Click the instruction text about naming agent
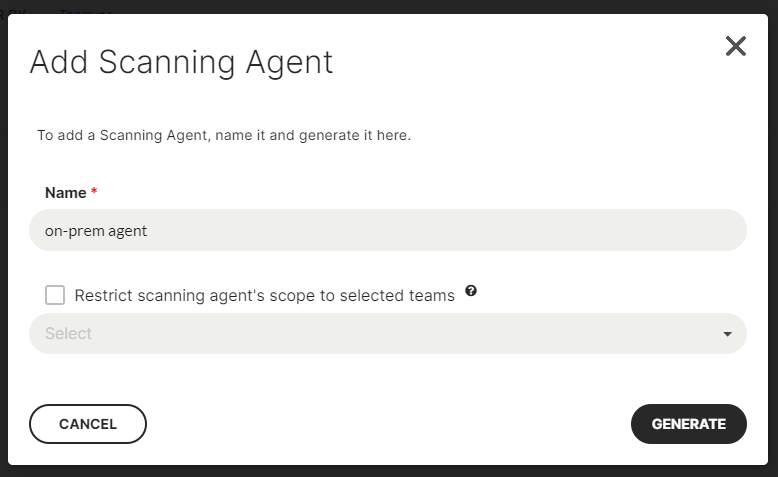Image resolution: width=778 pixels, height=477 pixels. pos(224,134)
